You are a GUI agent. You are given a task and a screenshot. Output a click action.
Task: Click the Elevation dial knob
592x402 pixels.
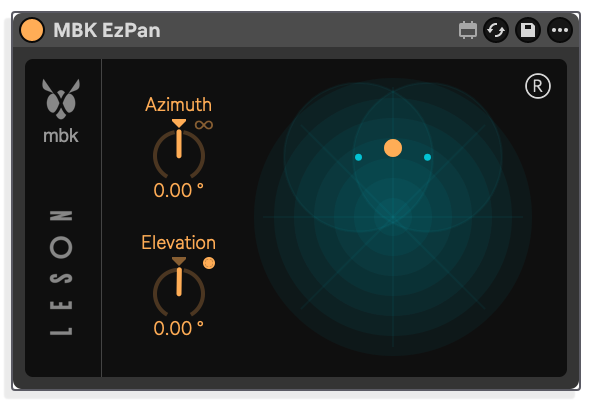179,291
